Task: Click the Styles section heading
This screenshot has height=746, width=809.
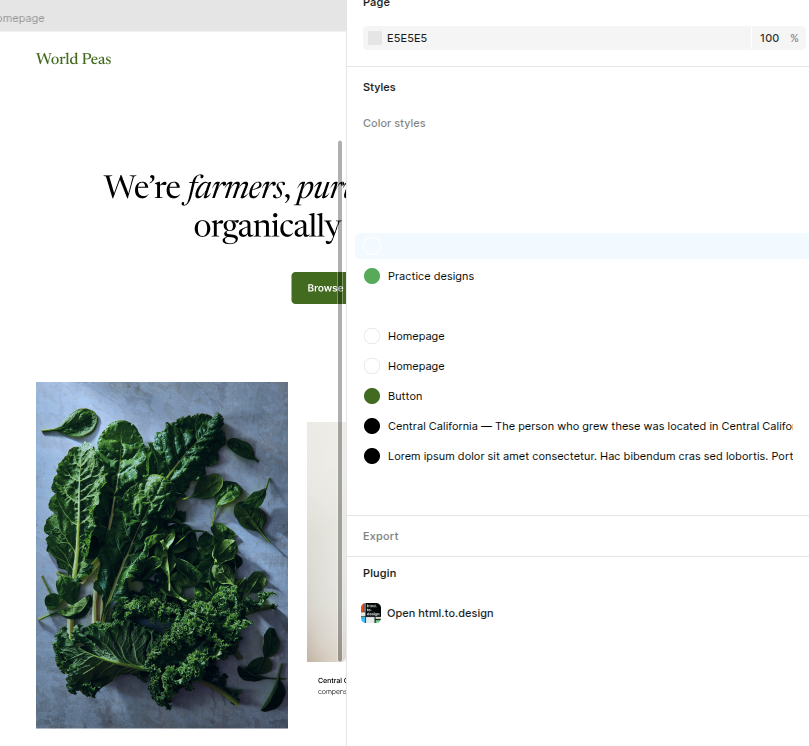Action: 379,87
